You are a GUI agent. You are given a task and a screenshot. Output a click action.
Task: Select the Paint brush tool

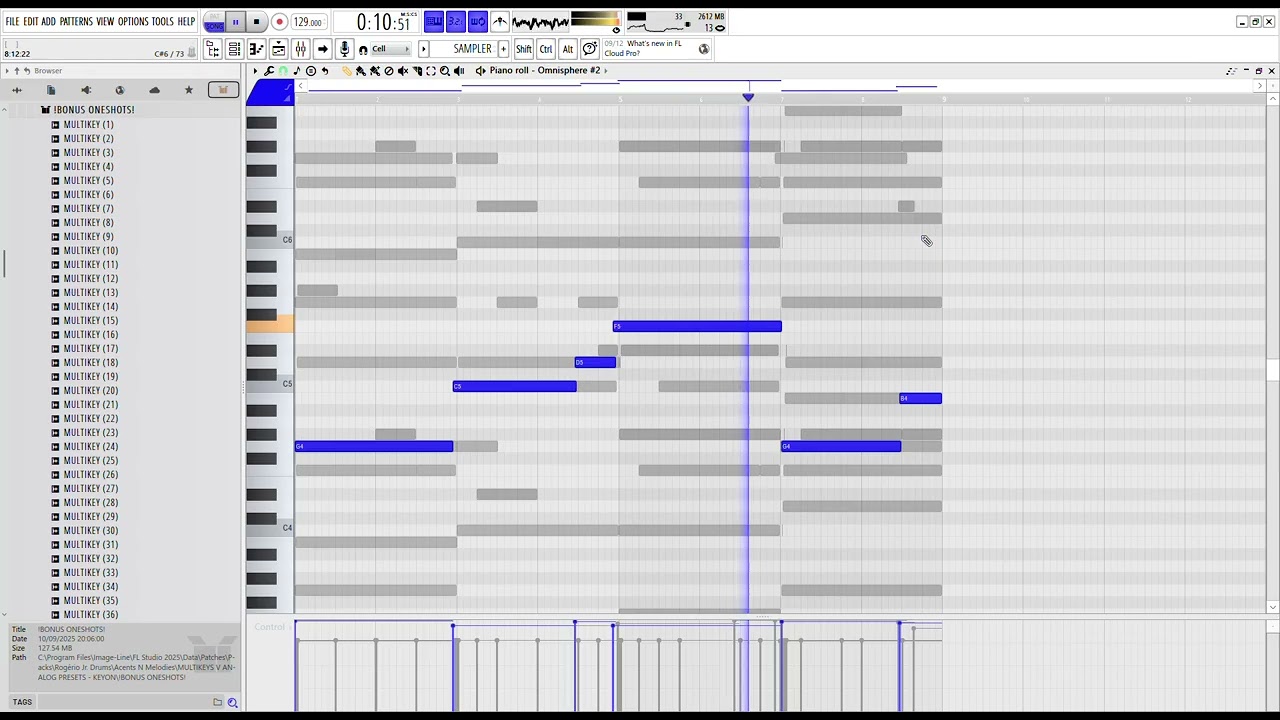pyautogui.click(x=360, y=71)
